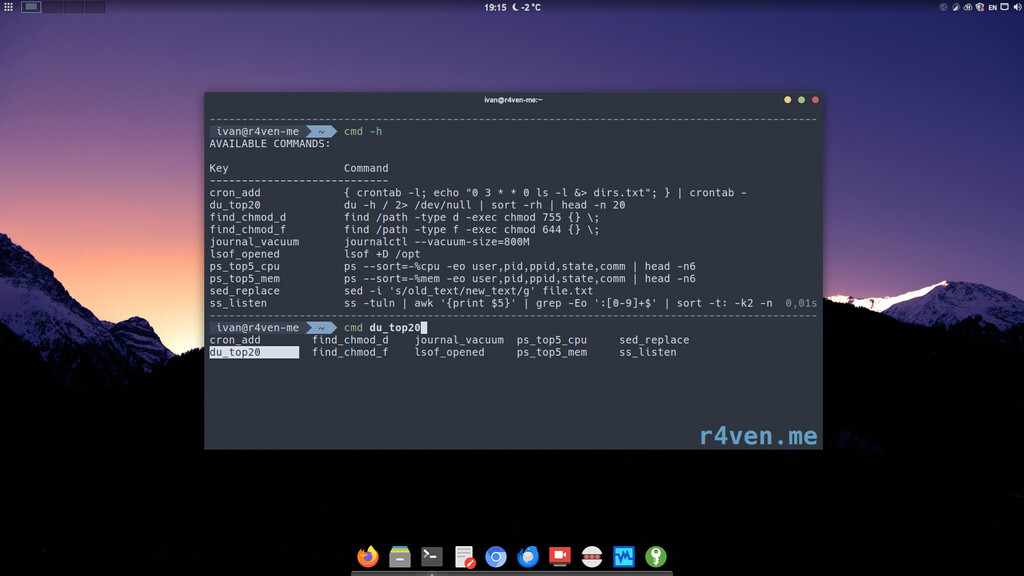
Task: Start the screen recorder app
Action: point(558,556)
